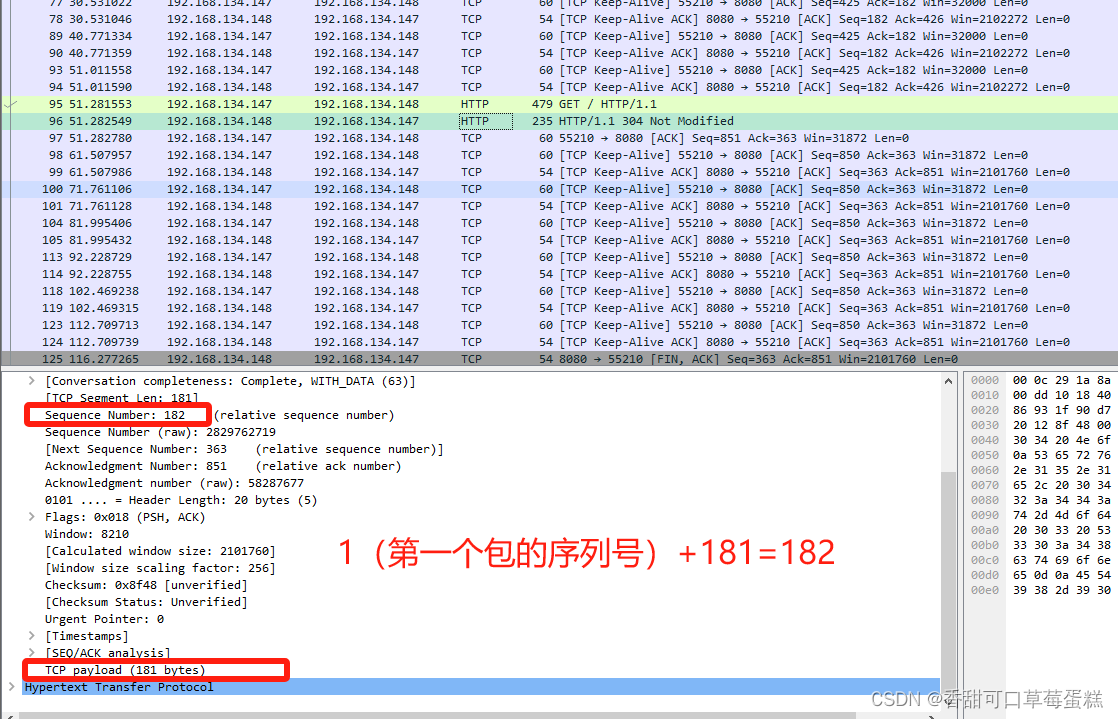Expand the [SEQ/ACK analysis] section

[x=31, y=653]
